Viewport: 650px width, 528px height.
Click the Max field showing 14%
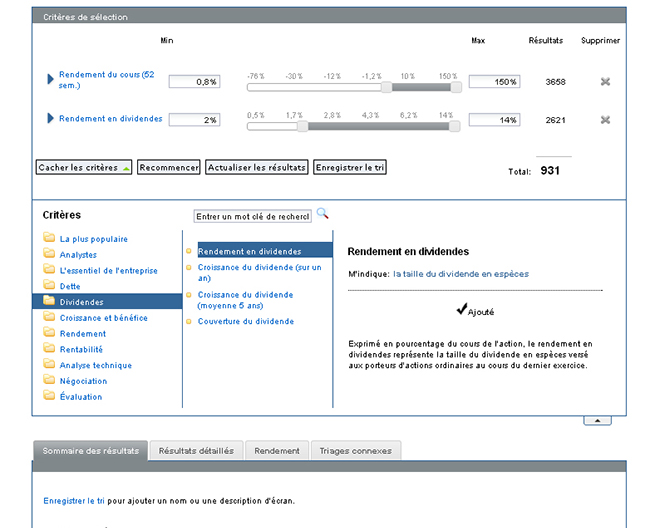coord(494,120)
